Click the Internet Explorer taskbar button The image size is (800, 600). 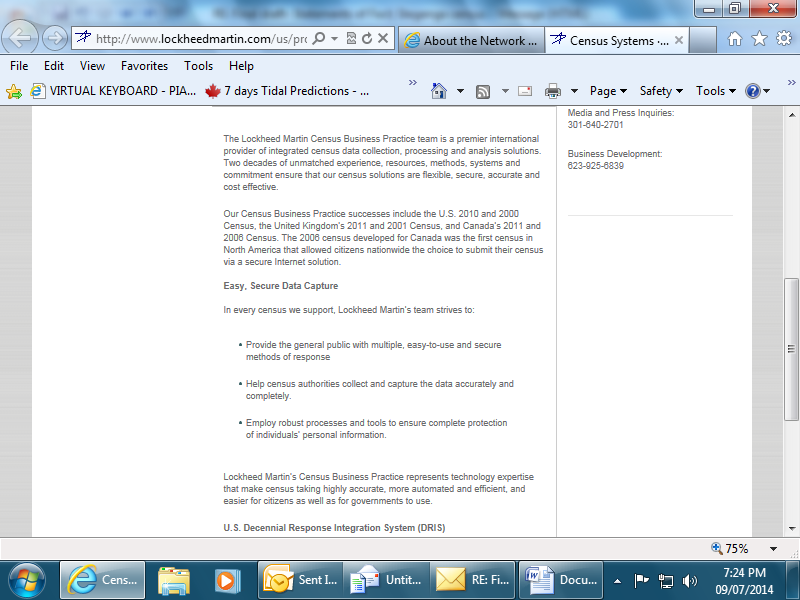tap(103, 580)
